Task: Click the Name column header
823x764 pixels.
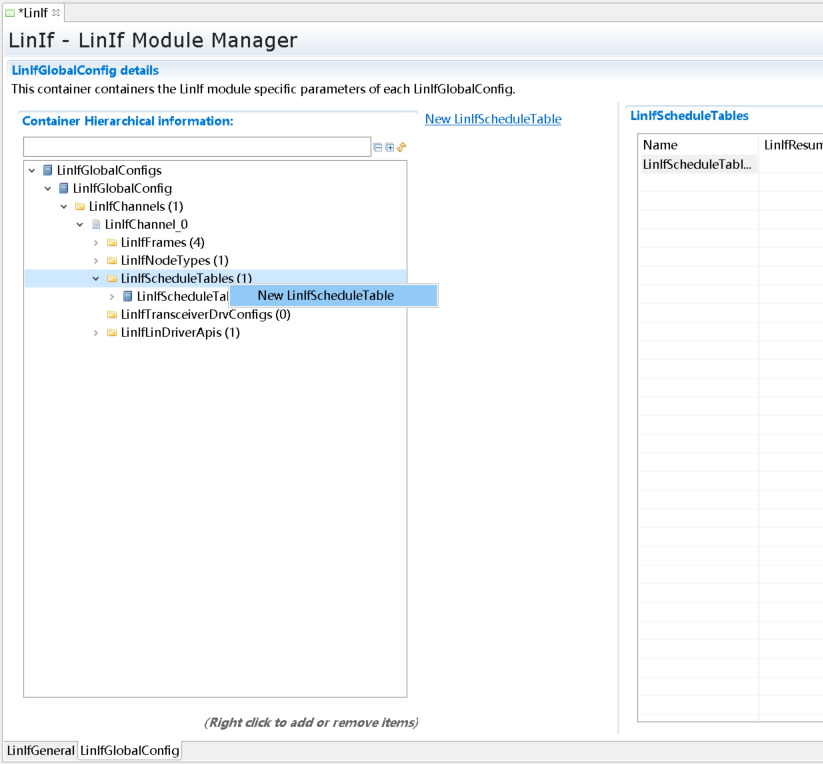Action: (698, 145)
